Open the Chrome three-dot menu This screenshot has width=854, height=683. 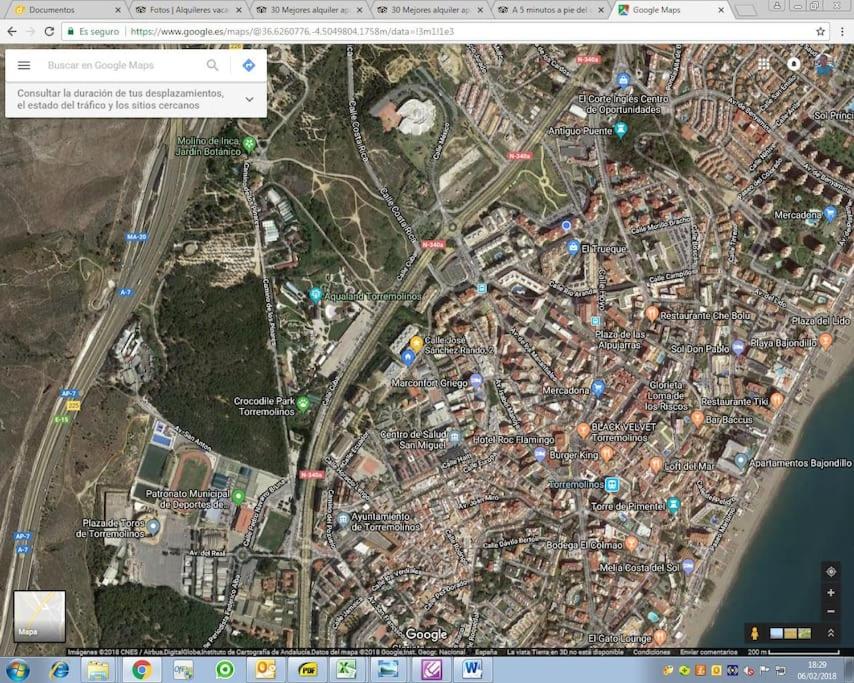pos(842,32)
